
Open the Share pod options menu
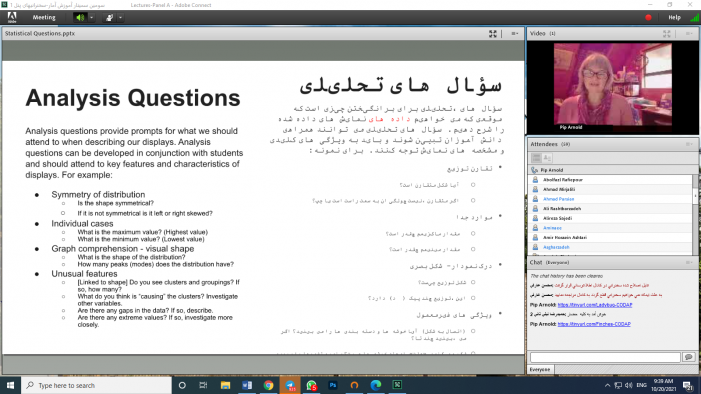pos(515,34)
